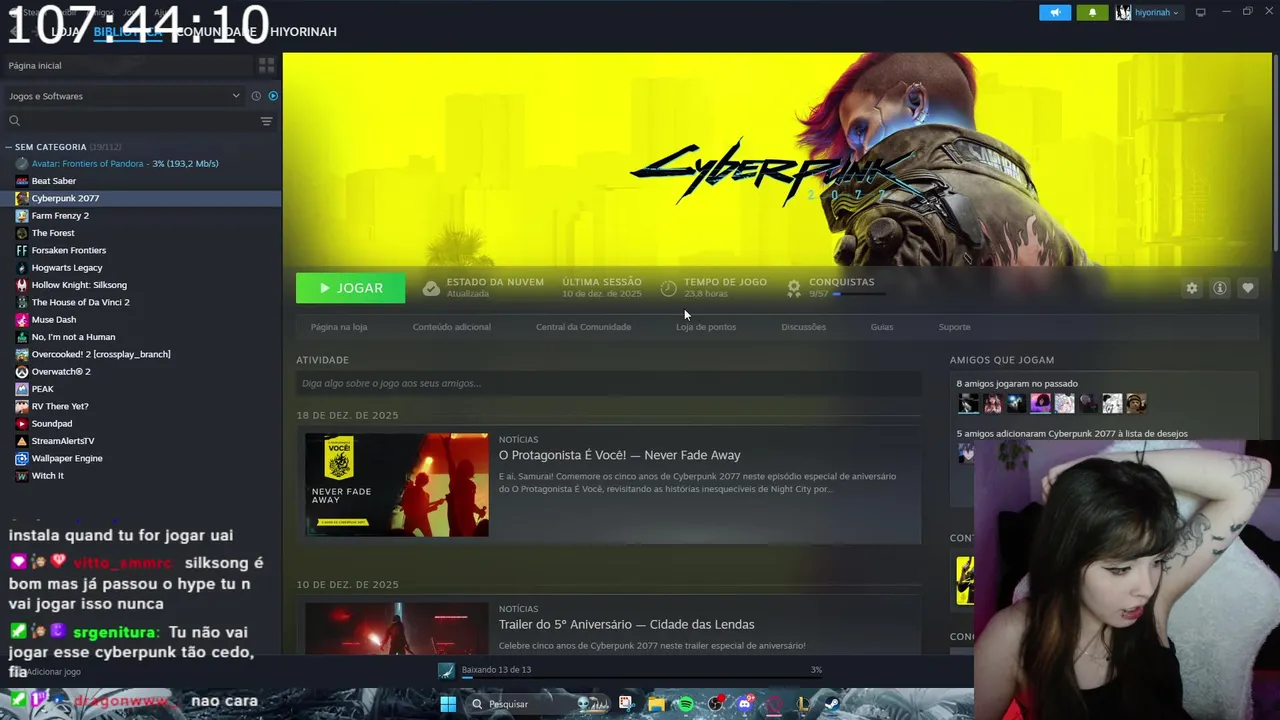The width and height of the screenshot is (1280, 720).
Task: Open Loja de pontos tab
Action: [x=706, y=327]
